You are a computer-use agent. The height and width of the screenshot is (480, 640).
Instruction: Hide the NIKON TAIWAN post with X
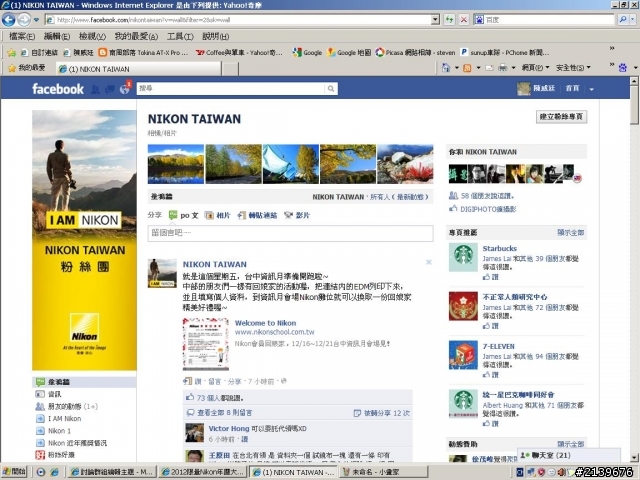pyautogui.click(x=429, y=262)
